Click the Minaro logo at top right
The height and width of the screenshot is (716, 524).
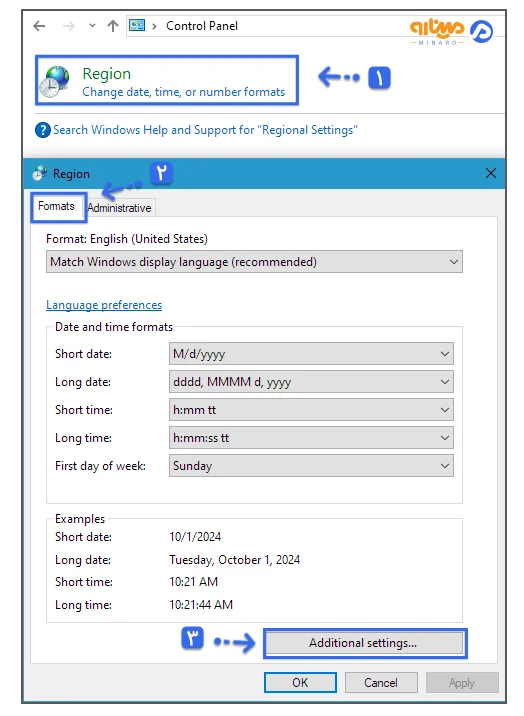point(451,31)
